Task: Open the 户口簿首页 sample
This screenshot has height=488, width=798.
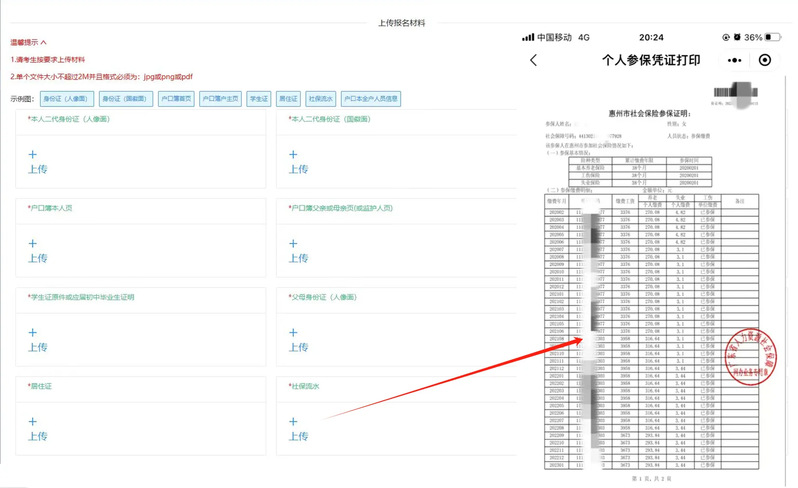Action: click(x=176, y=99)
